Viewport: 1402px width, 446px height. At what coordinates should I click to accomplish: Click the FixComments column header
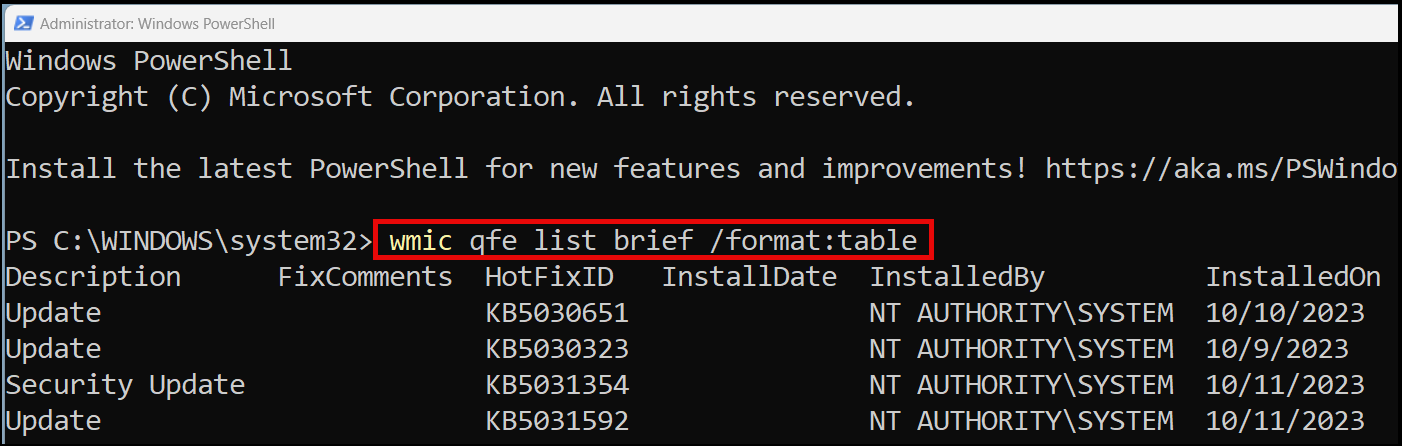pyautogui.click(x=365, y=276)
